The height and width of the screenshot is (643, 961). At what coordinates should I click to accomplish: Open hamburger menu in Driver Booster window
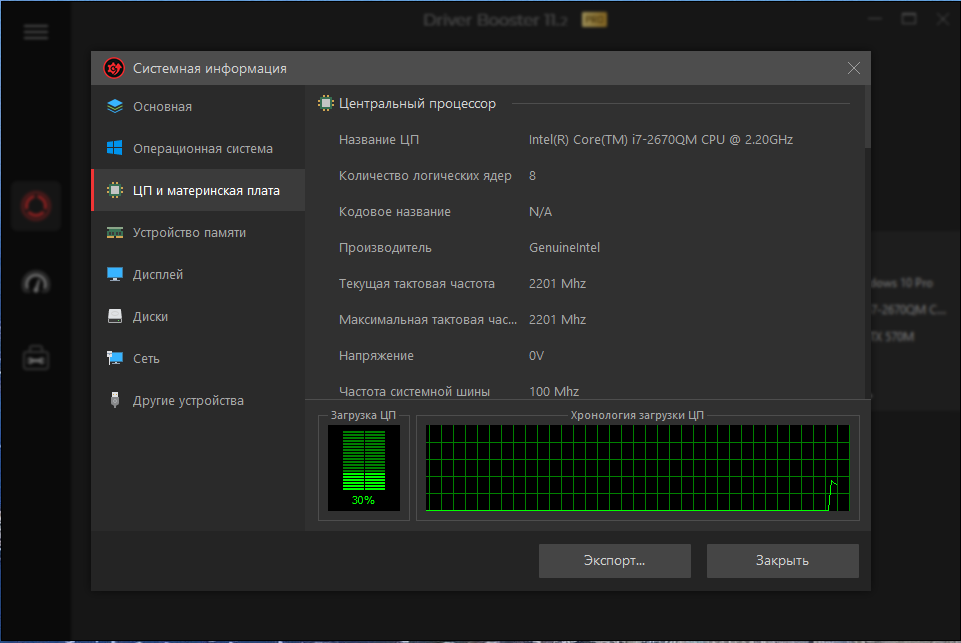coord(36,32)
